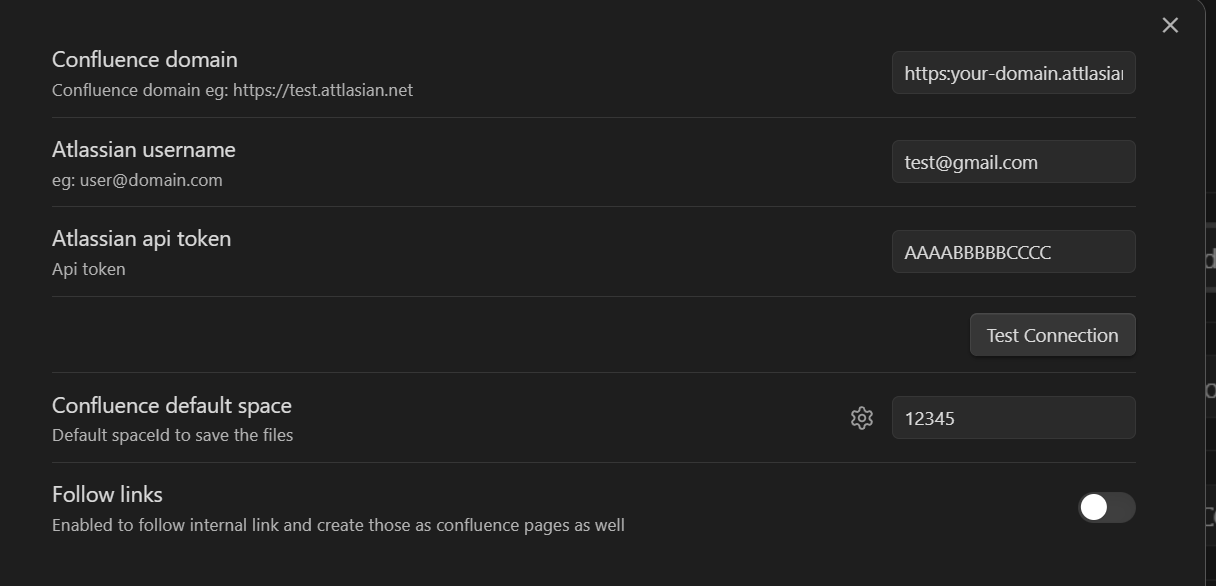Close the settings dialog with the X
This screenshot has height=586, width=1216.
[1170, 25]
